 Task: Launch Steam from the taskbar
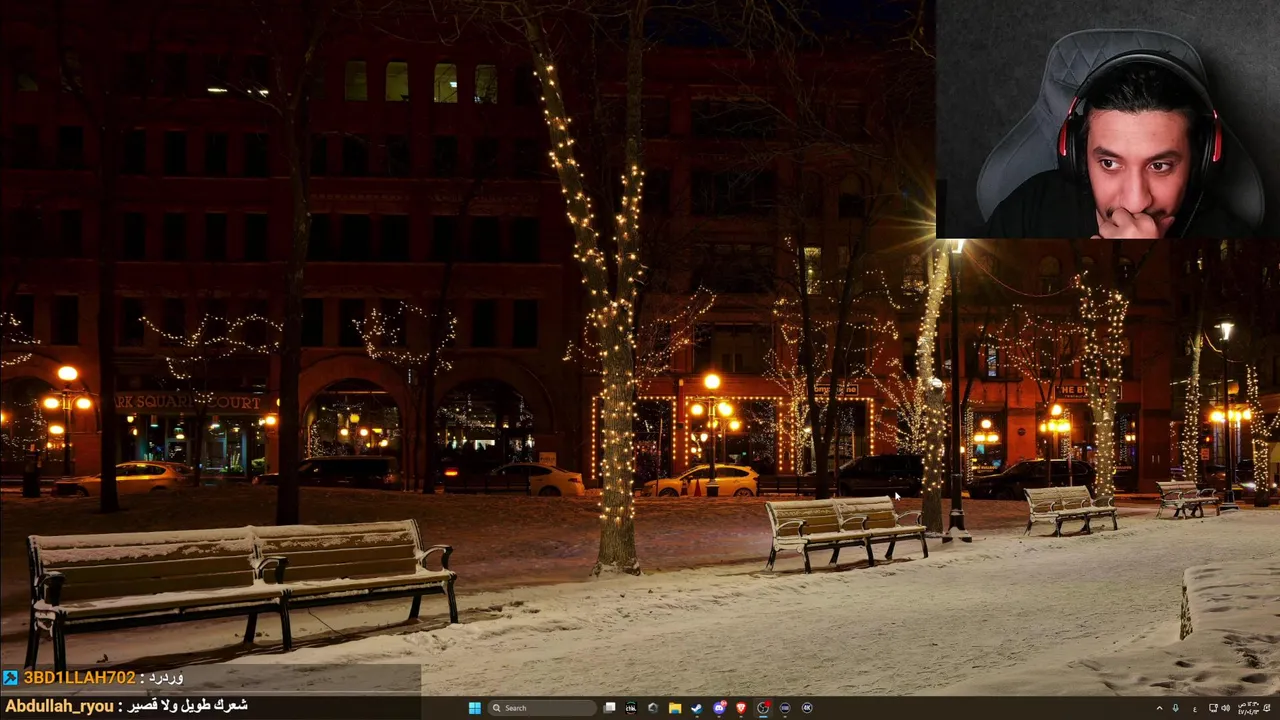click(x=696, y=708)
